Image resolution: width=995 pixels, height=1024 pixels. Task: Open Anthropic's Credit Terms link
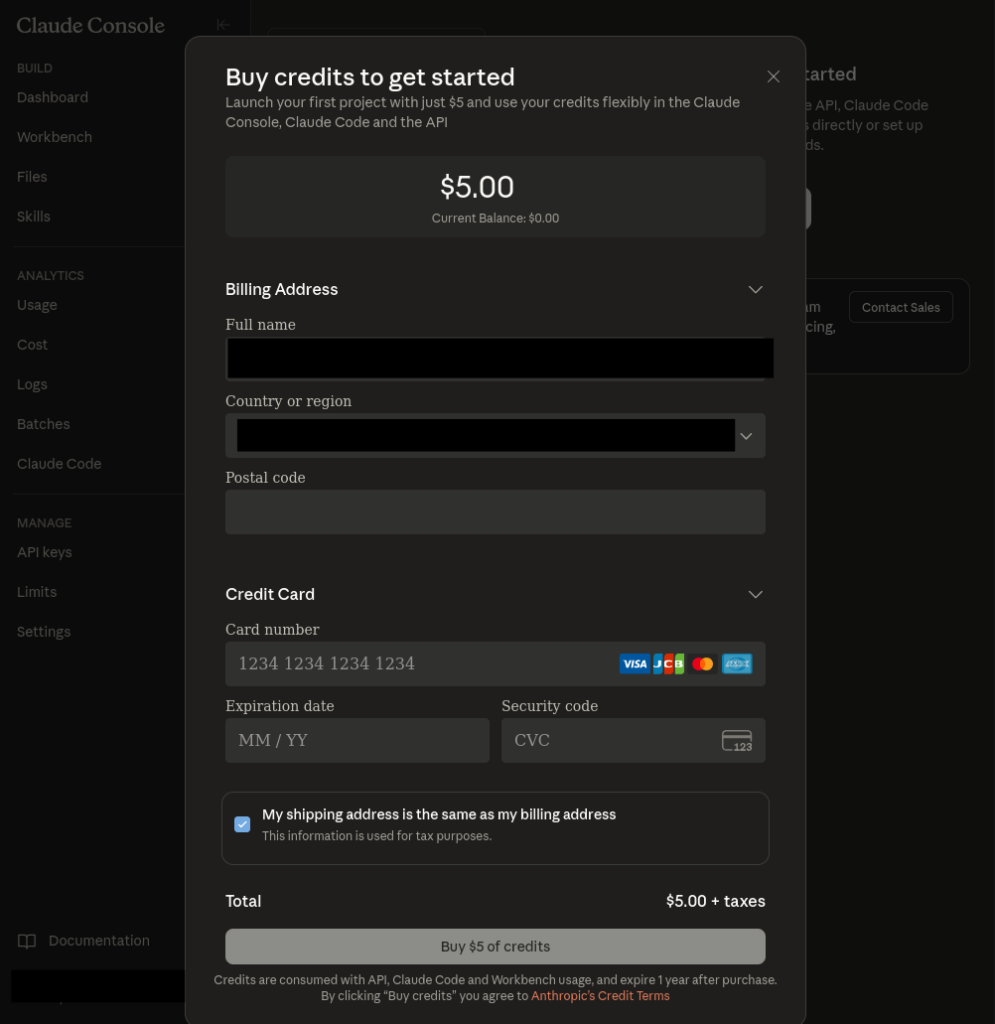[600, 996]
